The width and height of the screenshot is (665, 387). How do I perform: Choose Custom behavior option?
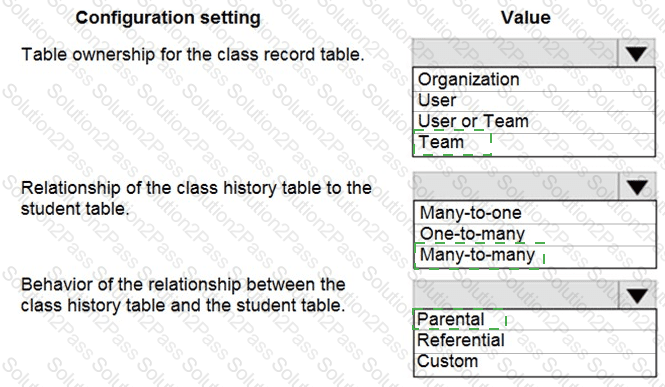pos(535,363)
